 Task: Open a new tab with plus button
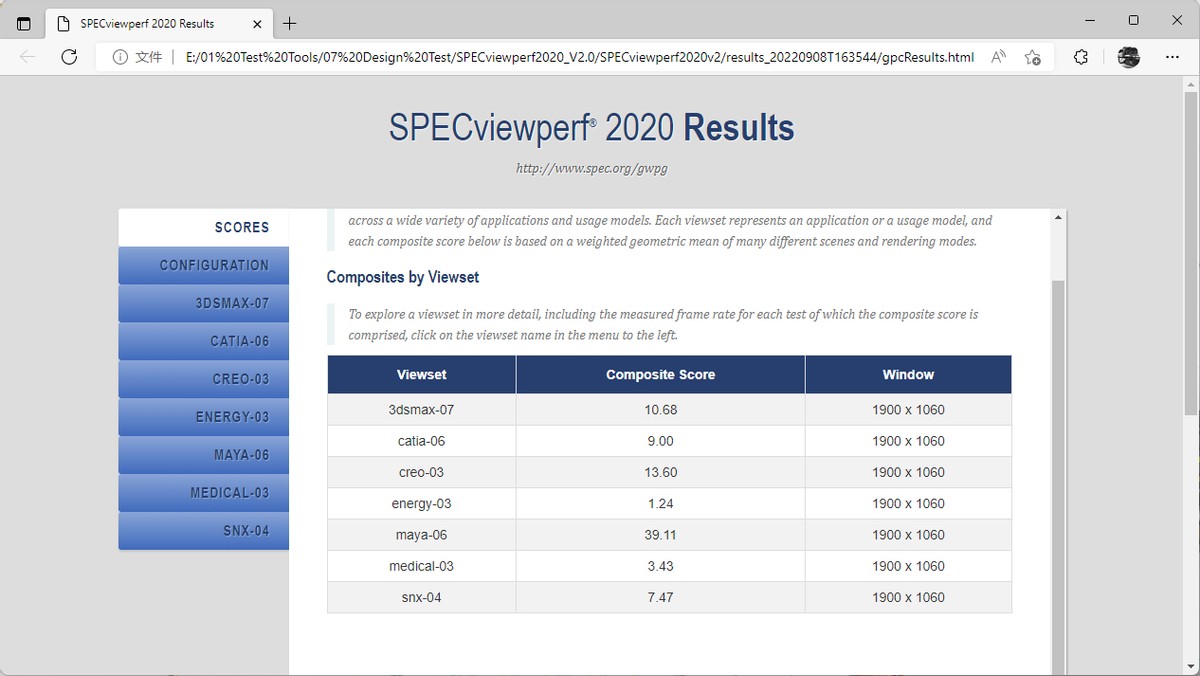[x=290, y=23]
